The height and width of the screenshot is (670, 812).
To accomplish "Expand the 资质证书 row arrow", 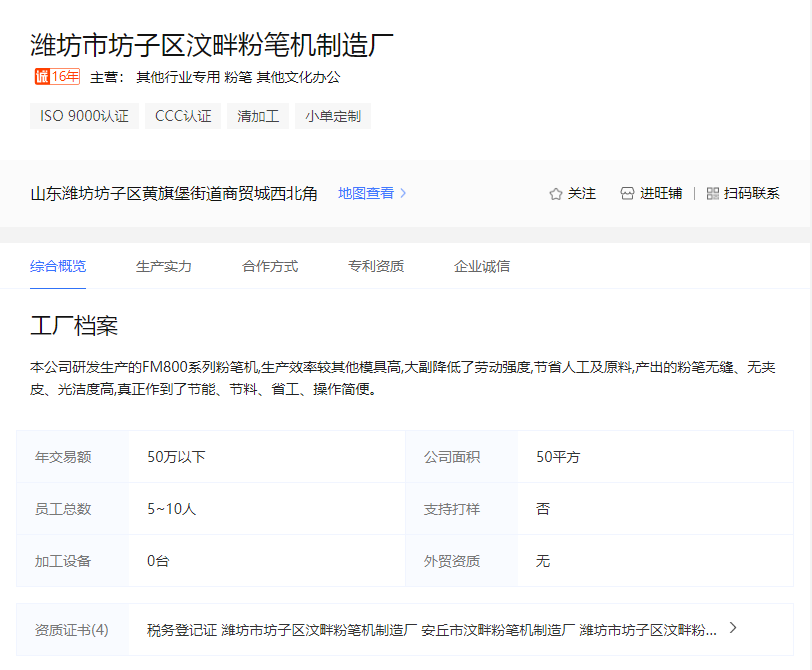I will [x=733, y=628].
